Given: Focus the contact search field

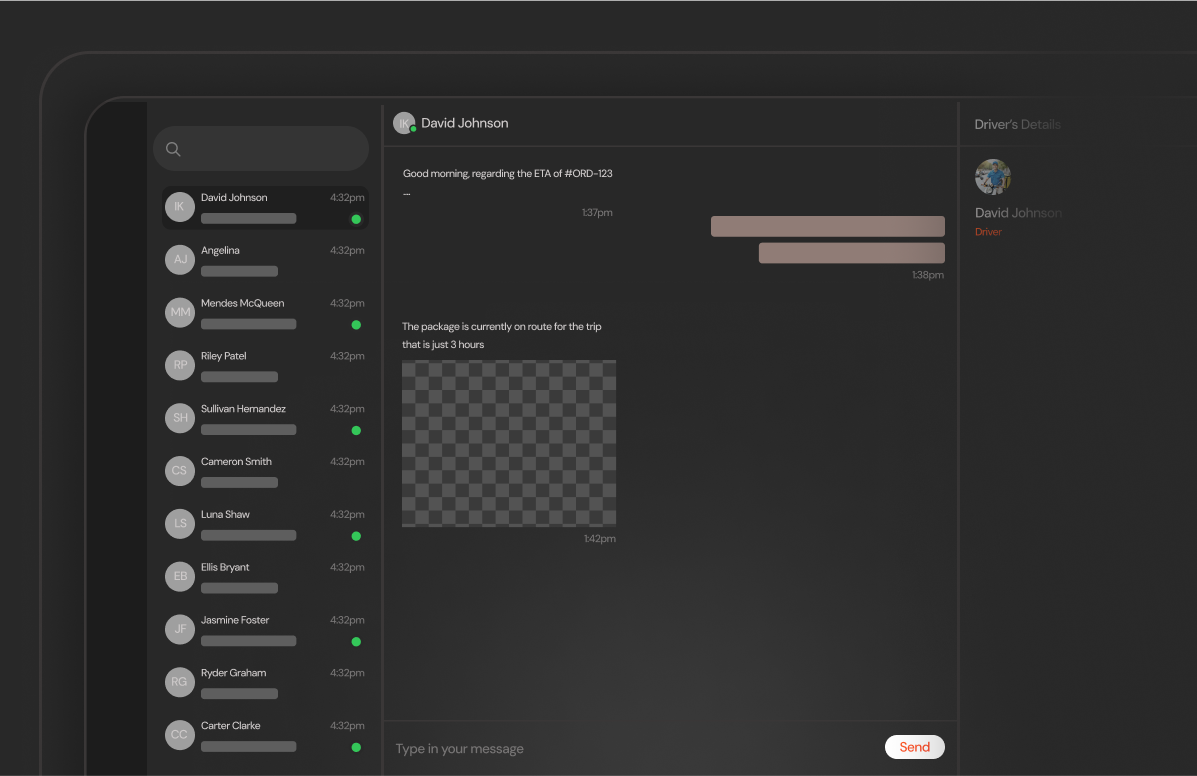Looking at the screenshot, I should click(261, 149).
